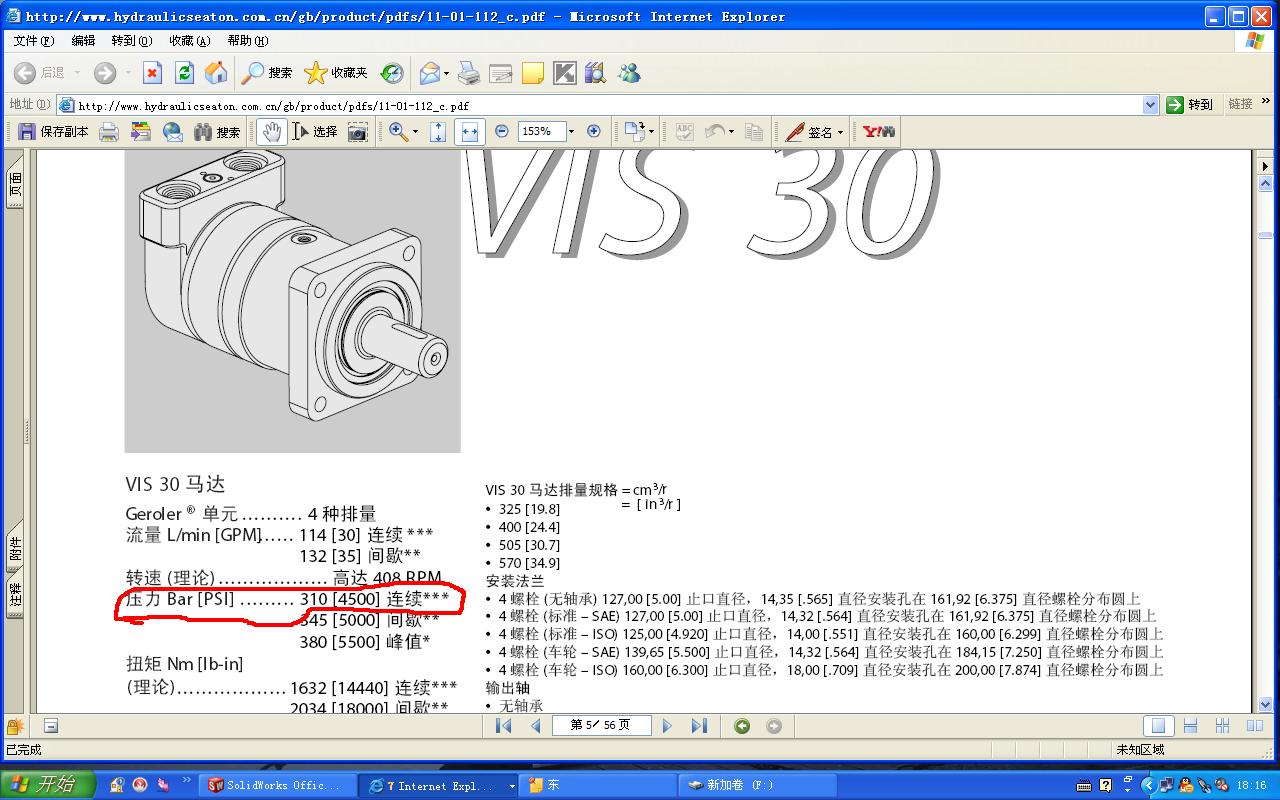Screen dimensions: 1280x800
Task: Refresh the page with green arrows icon
Action: coord(184,73)
